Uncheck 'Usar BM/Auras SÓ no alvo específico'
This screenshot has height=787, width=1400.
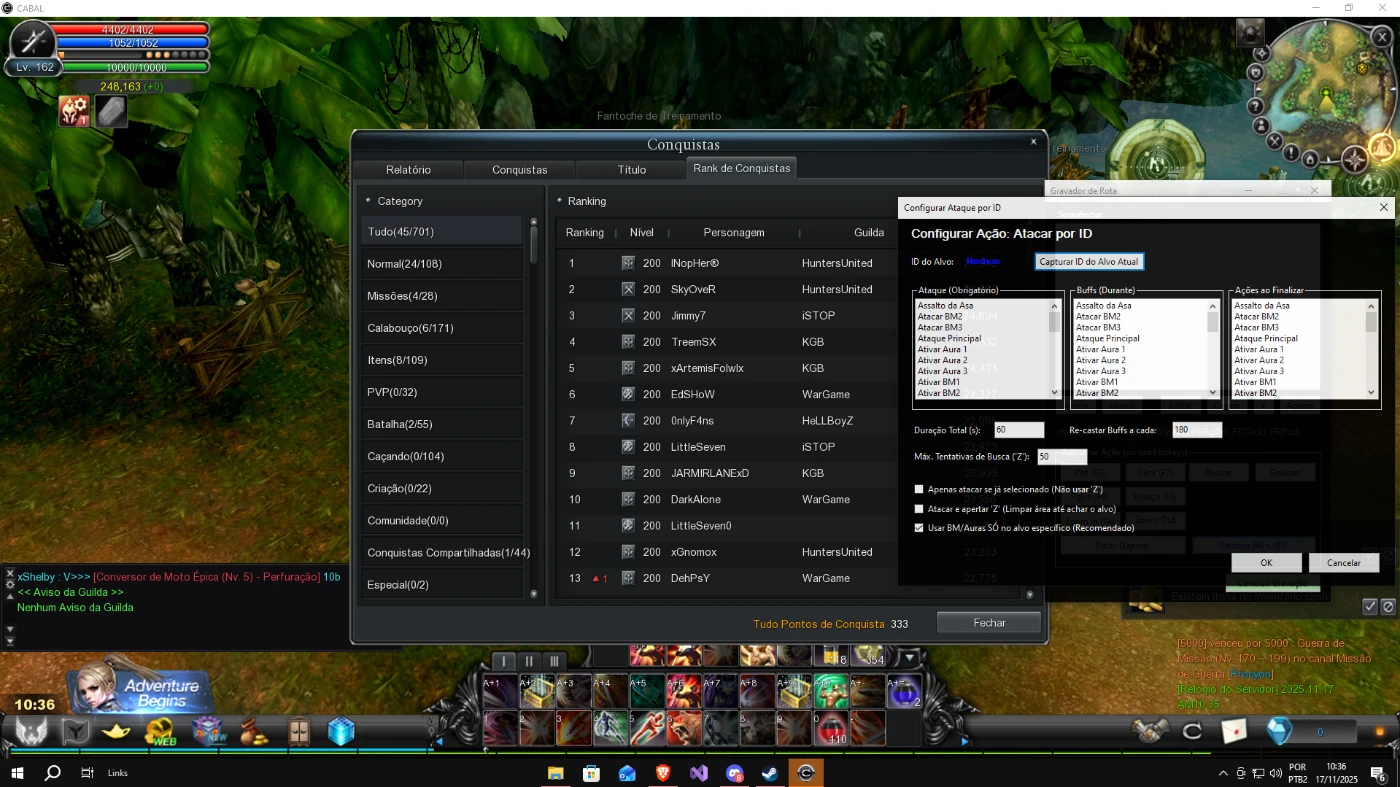tap(919, 528)
